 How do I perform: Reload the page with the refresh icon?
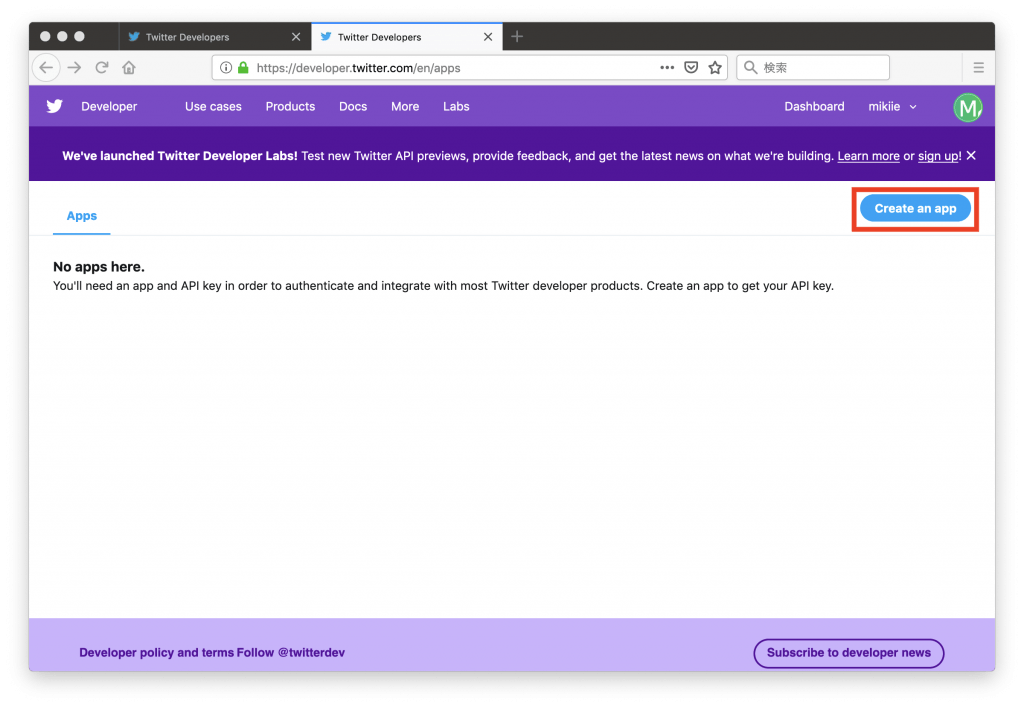click(102, 68)
